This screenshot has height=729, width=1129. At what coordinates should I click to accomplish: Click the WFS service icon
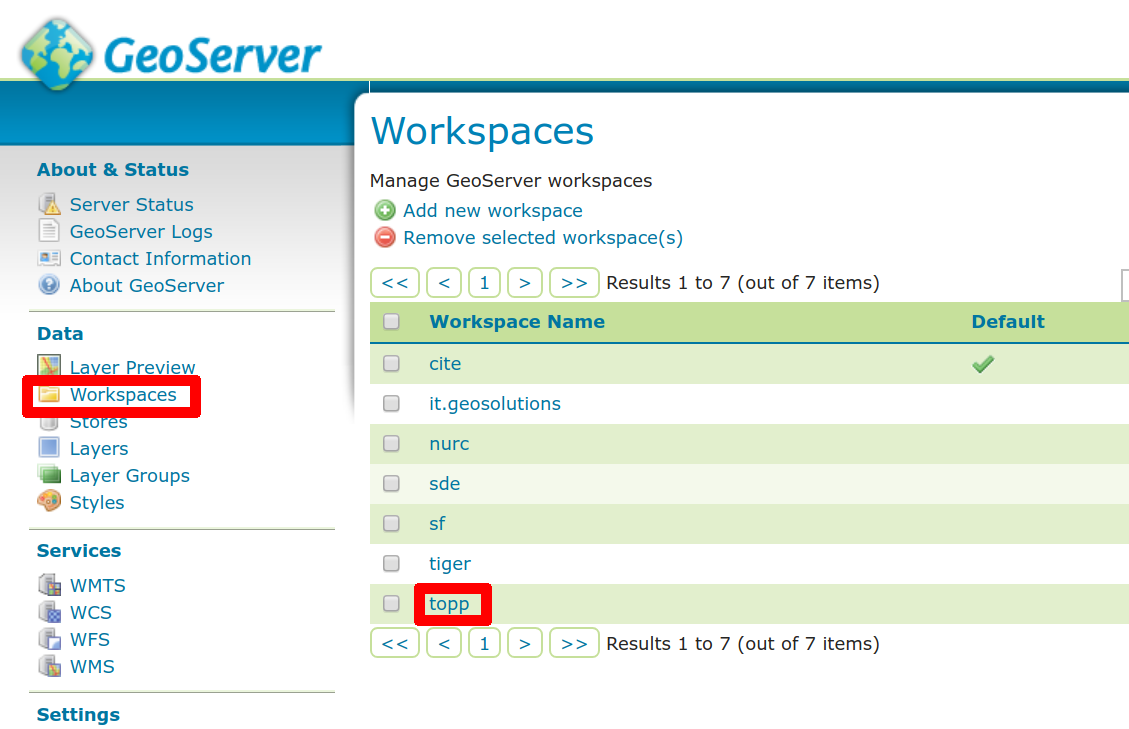(50, 638)
